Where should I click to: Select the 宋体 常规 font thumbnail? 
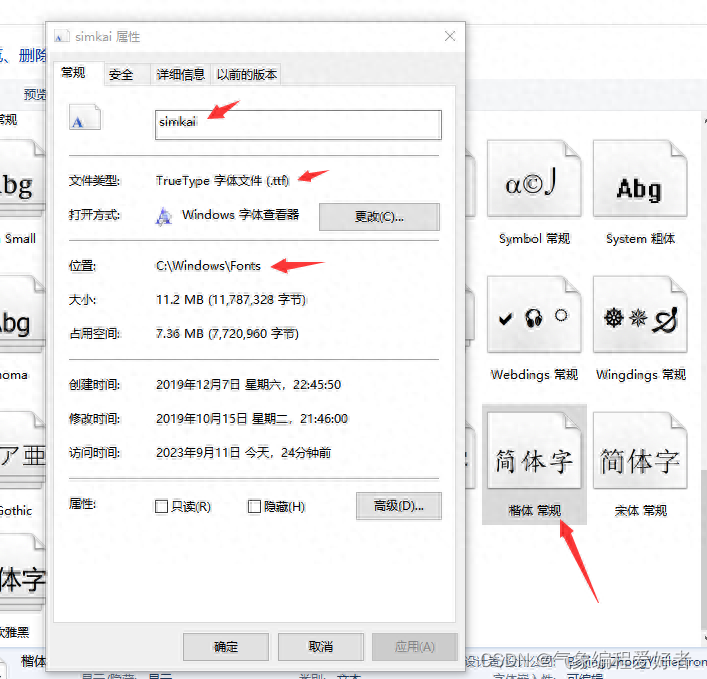pos(640,450)
